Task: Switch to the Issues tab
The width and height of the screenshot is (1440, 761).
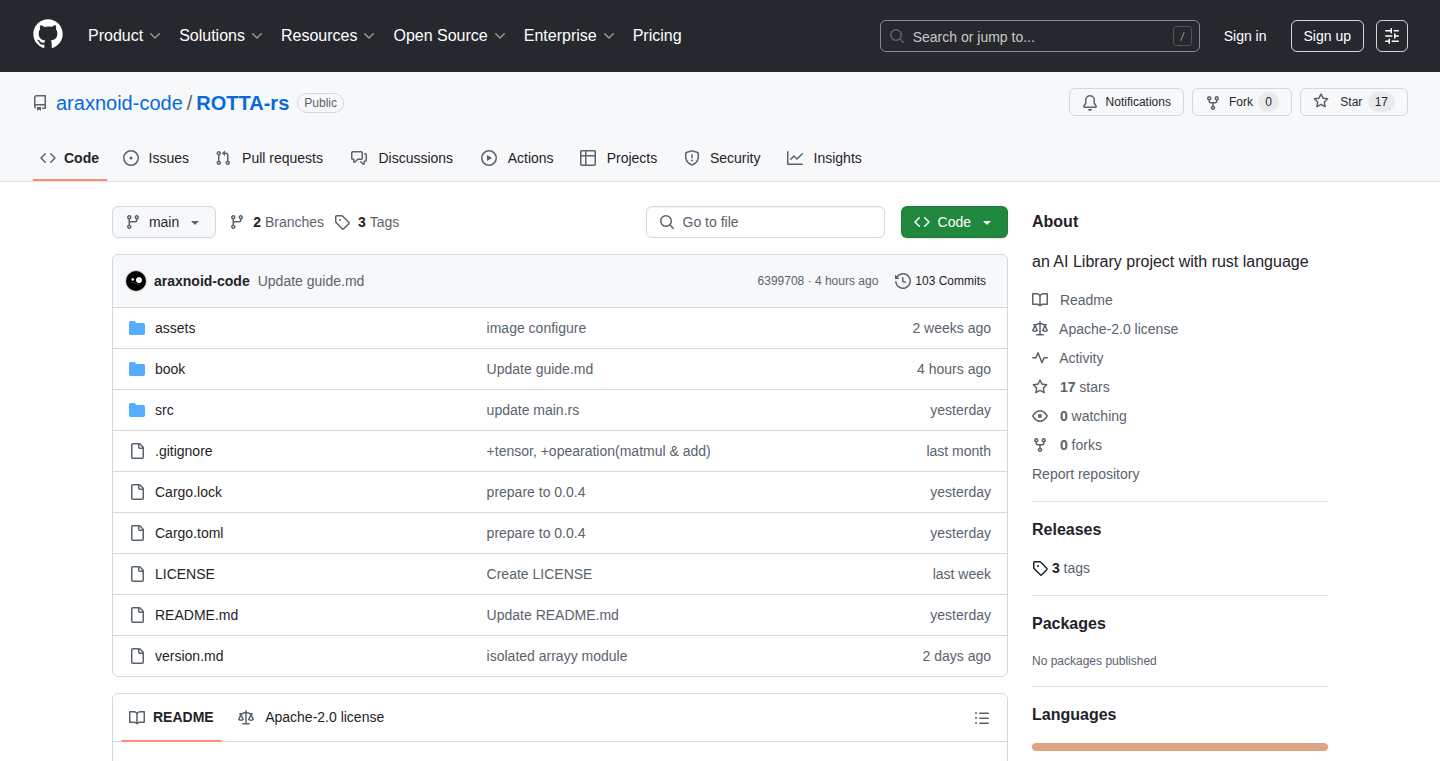Action: pos(156,158)
